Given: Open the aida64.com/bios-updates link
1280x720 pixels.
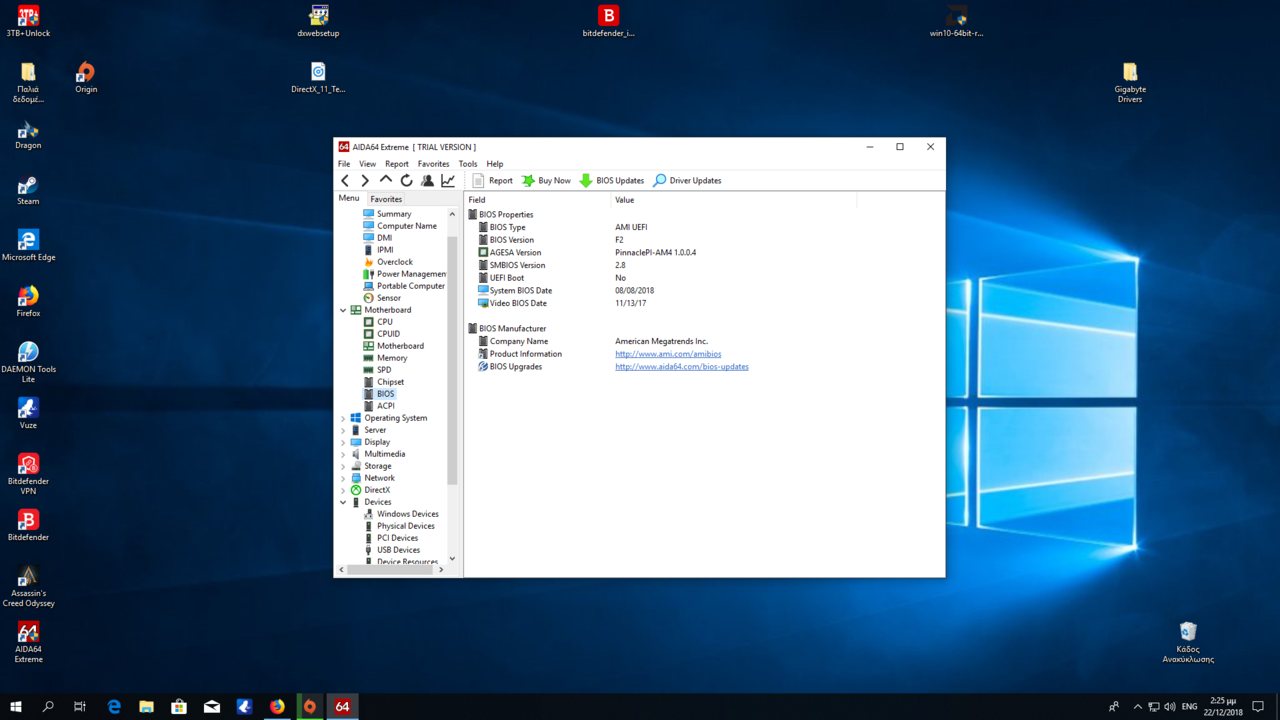Looking at the screenshot, I should tap(682, 367).
